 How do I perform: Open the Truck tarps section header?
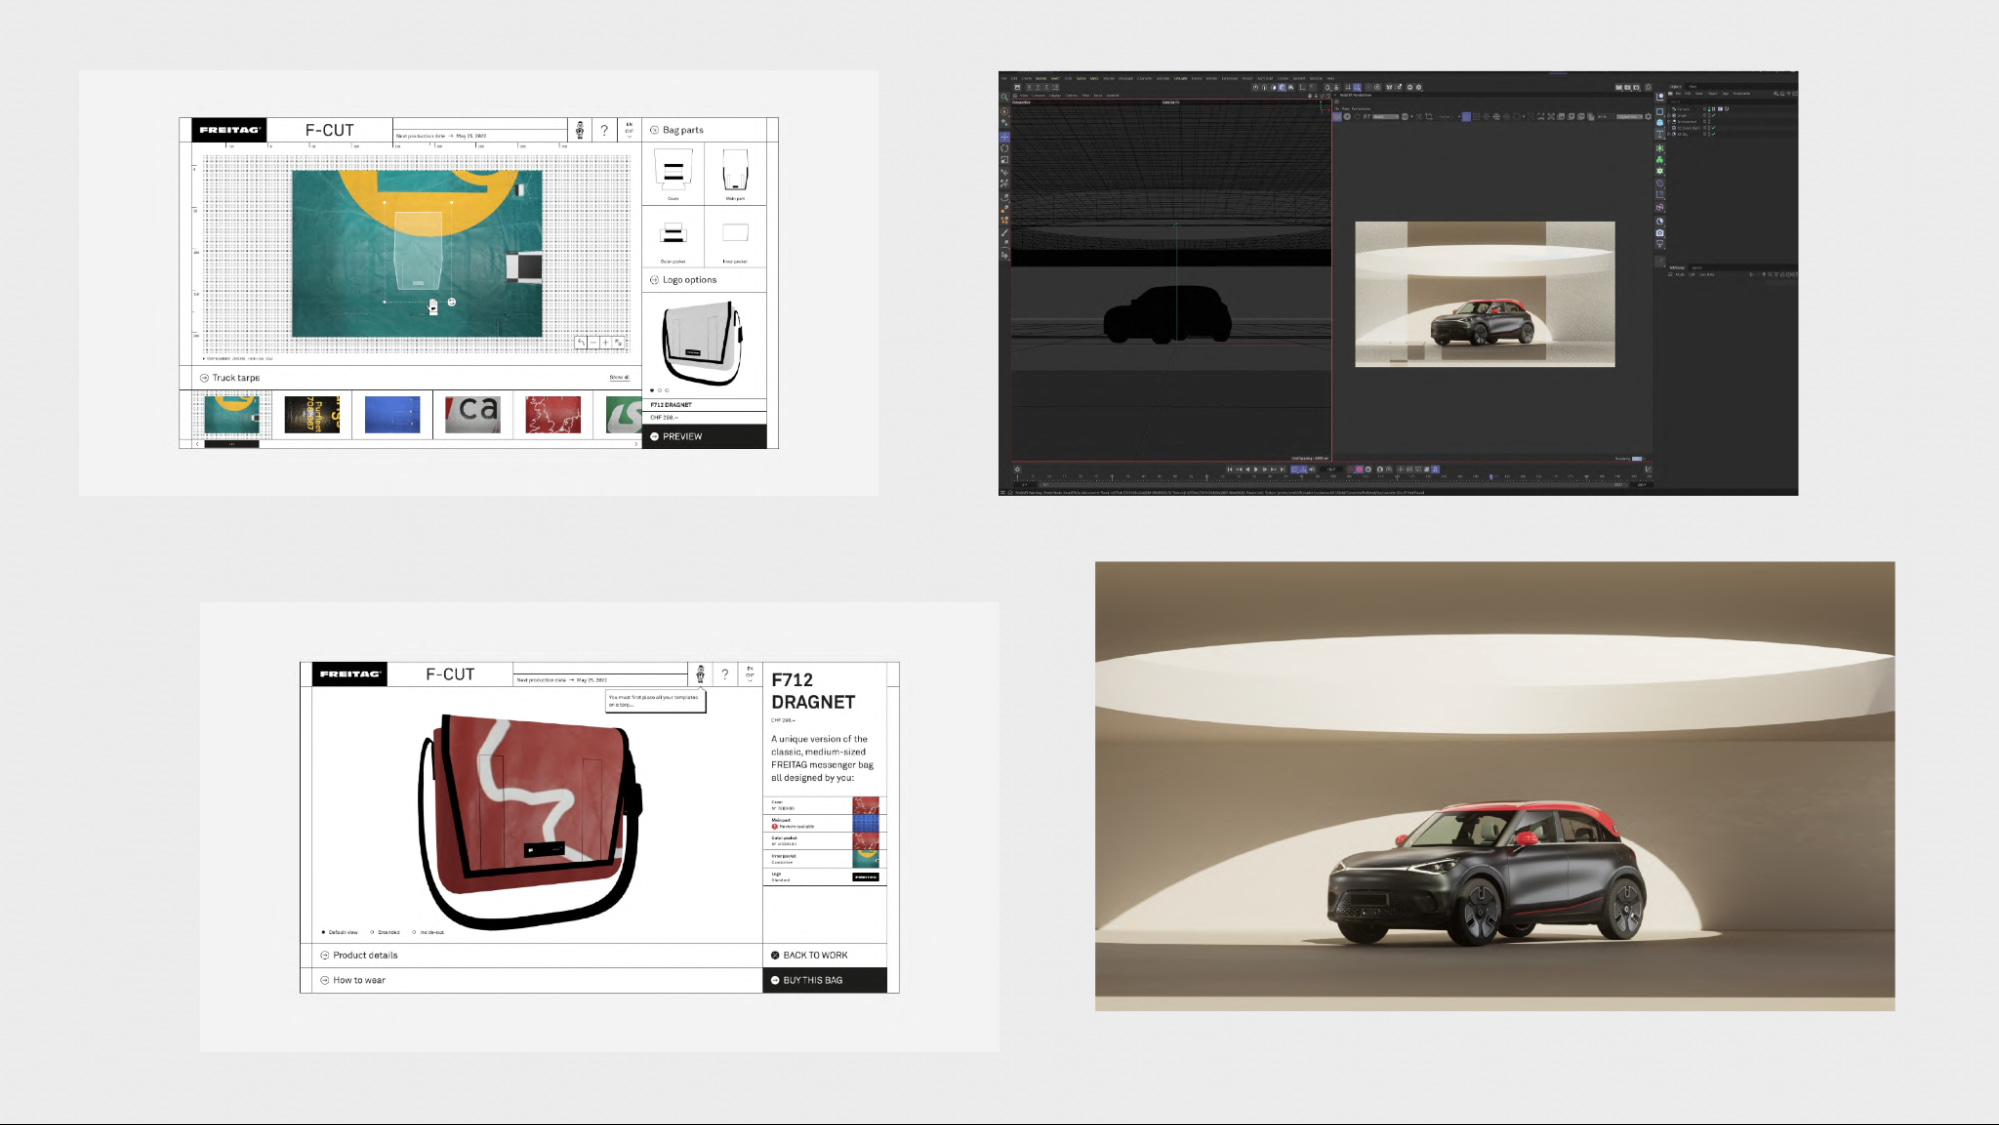[x=235, y=378]
